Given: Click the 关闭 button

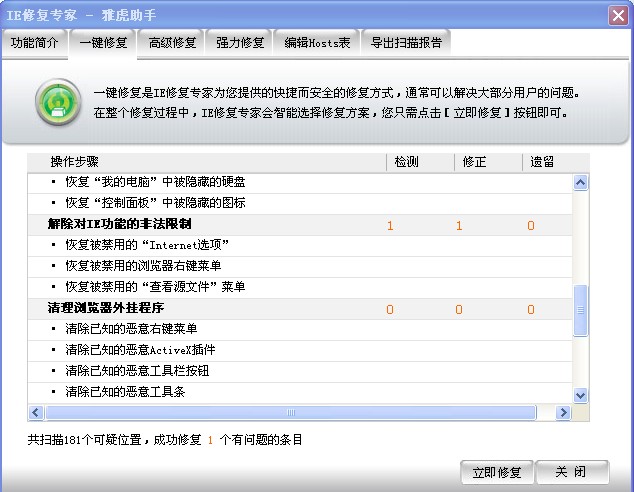Looking at the screenshot, I should [x=572, y=472].
